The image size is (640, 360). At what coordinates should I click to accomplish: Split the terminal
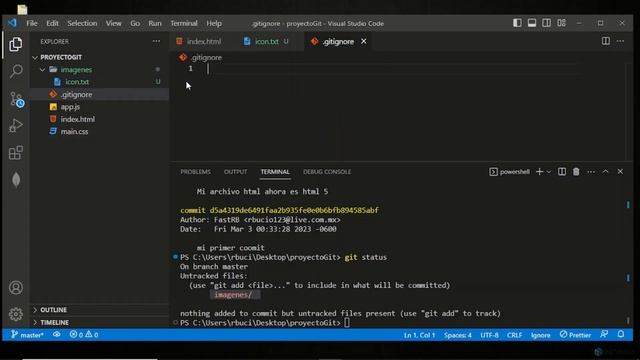562,172
